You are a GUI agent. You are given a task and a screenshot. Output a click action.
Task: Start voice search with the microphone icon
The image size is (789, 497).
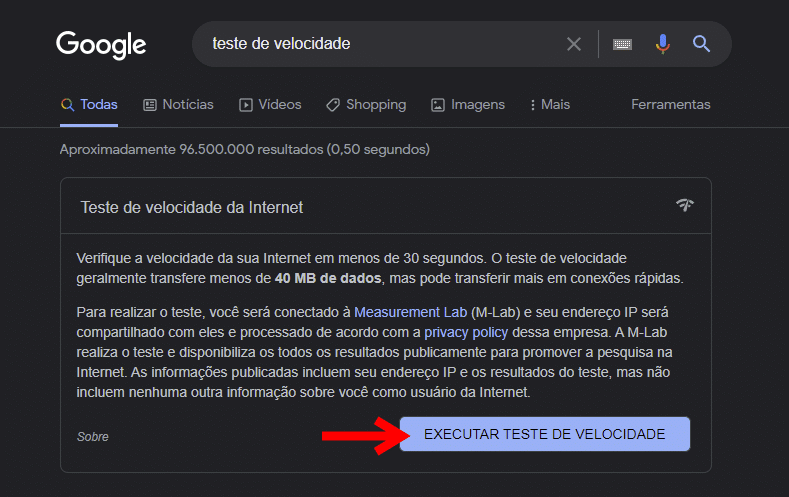(662, 44)
